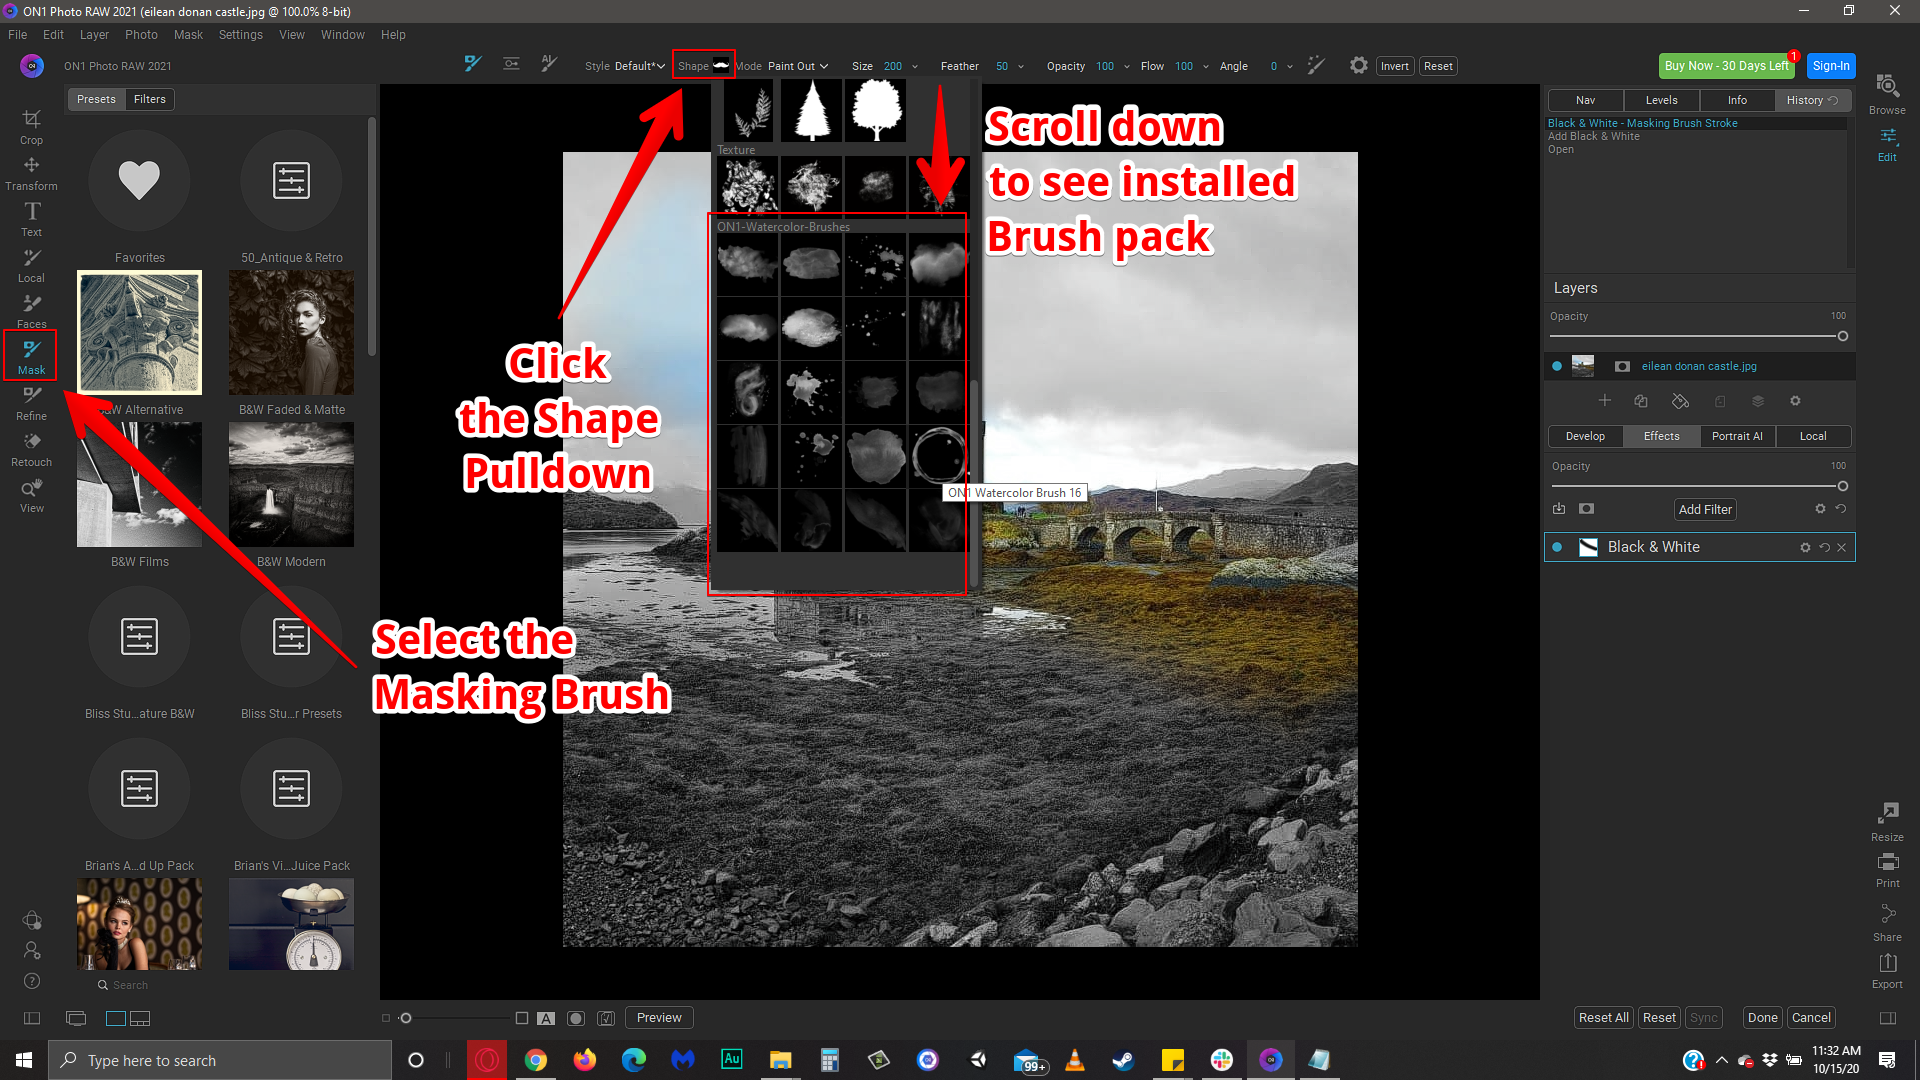Image resolution: width=1920 pixels, height=1080 pixels.
Task: Switch to filmstrip view layout icon
Action: (140, 1018)
